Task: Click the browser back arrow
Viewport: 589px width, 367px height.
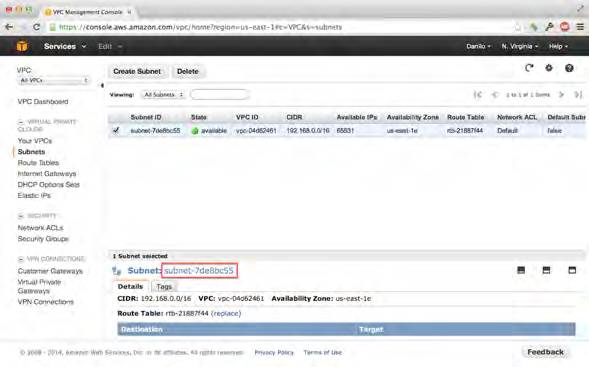Action: pos(9,27)
